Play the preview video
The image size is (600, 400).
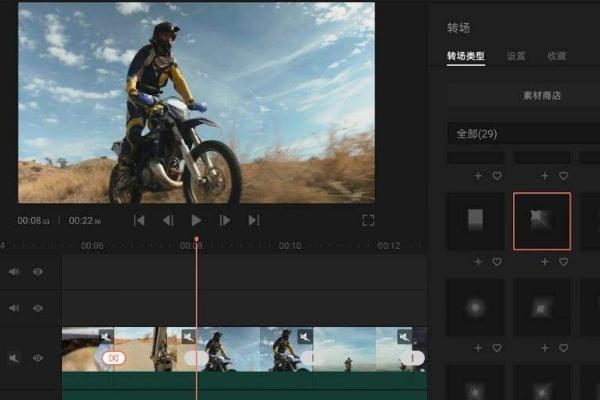click(196, 220)
